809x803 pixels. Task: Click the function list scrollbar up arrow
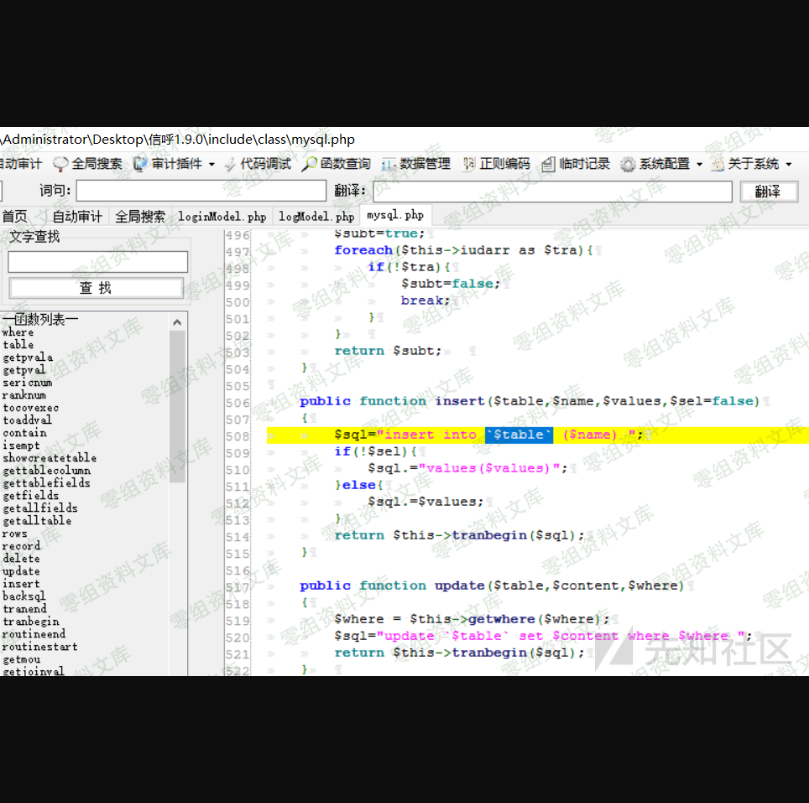pos(178,322)
